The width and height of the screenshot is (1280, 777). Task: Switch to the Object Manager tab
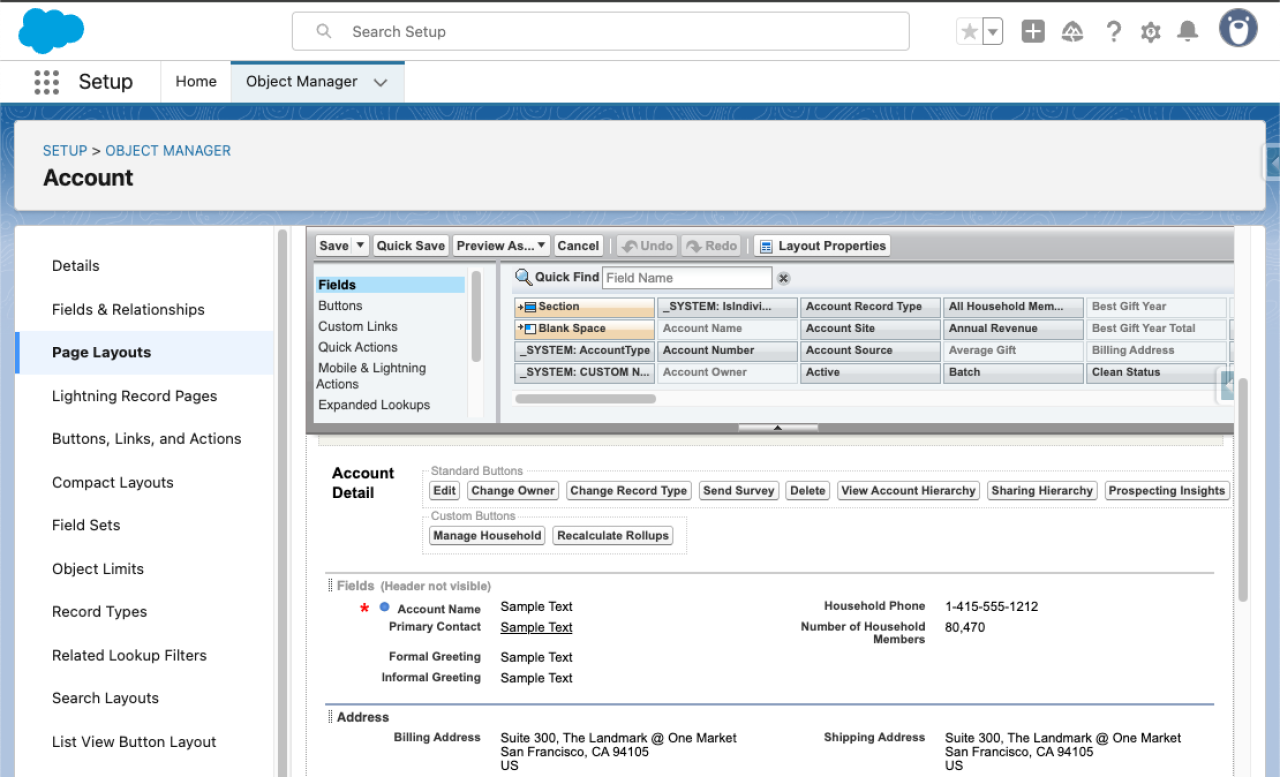pyautogui.click(x=300, y=81)
